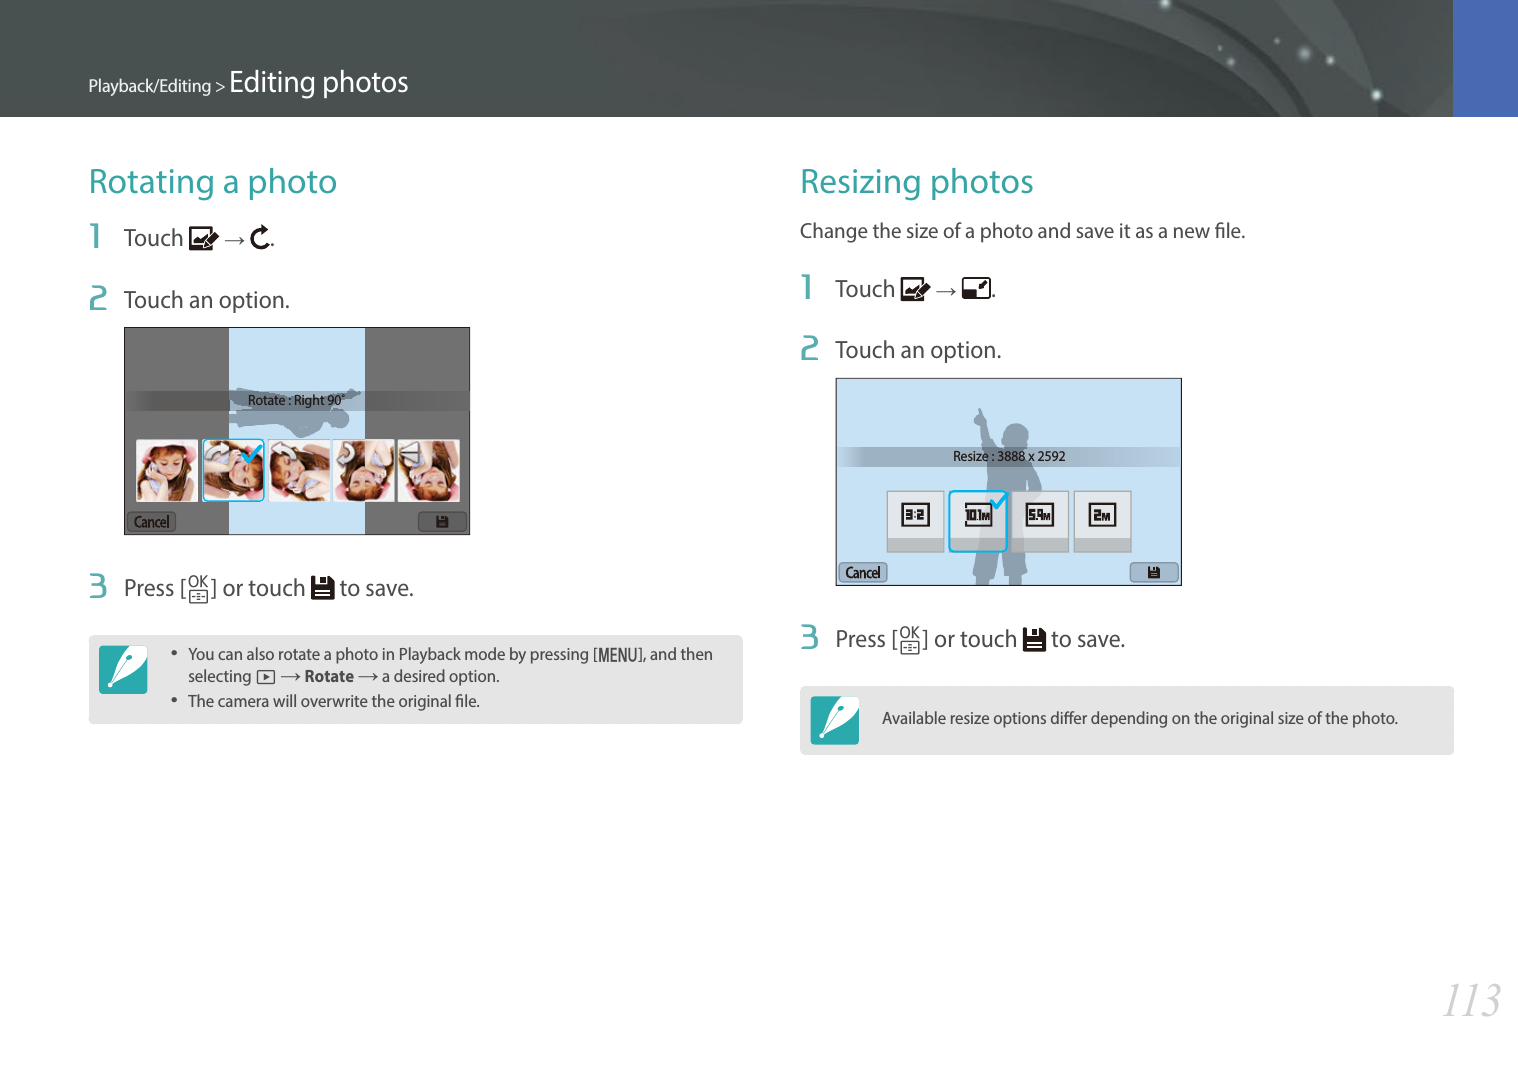
Task: Click the "Rotating a photo" heading
Action: pyautogui.click(x=213, y=182)
